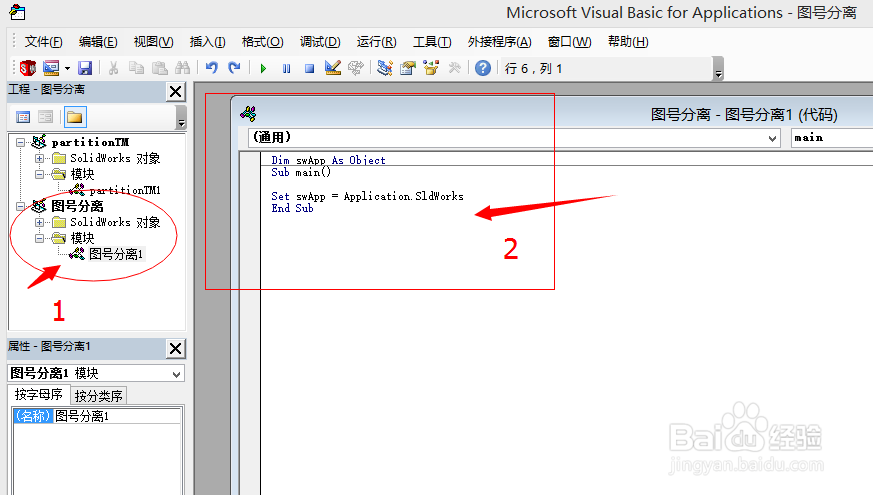This screenshot has width=873, height=495.
Task: Open the Insert object dropdown arrow
Action: coord(67,68)
